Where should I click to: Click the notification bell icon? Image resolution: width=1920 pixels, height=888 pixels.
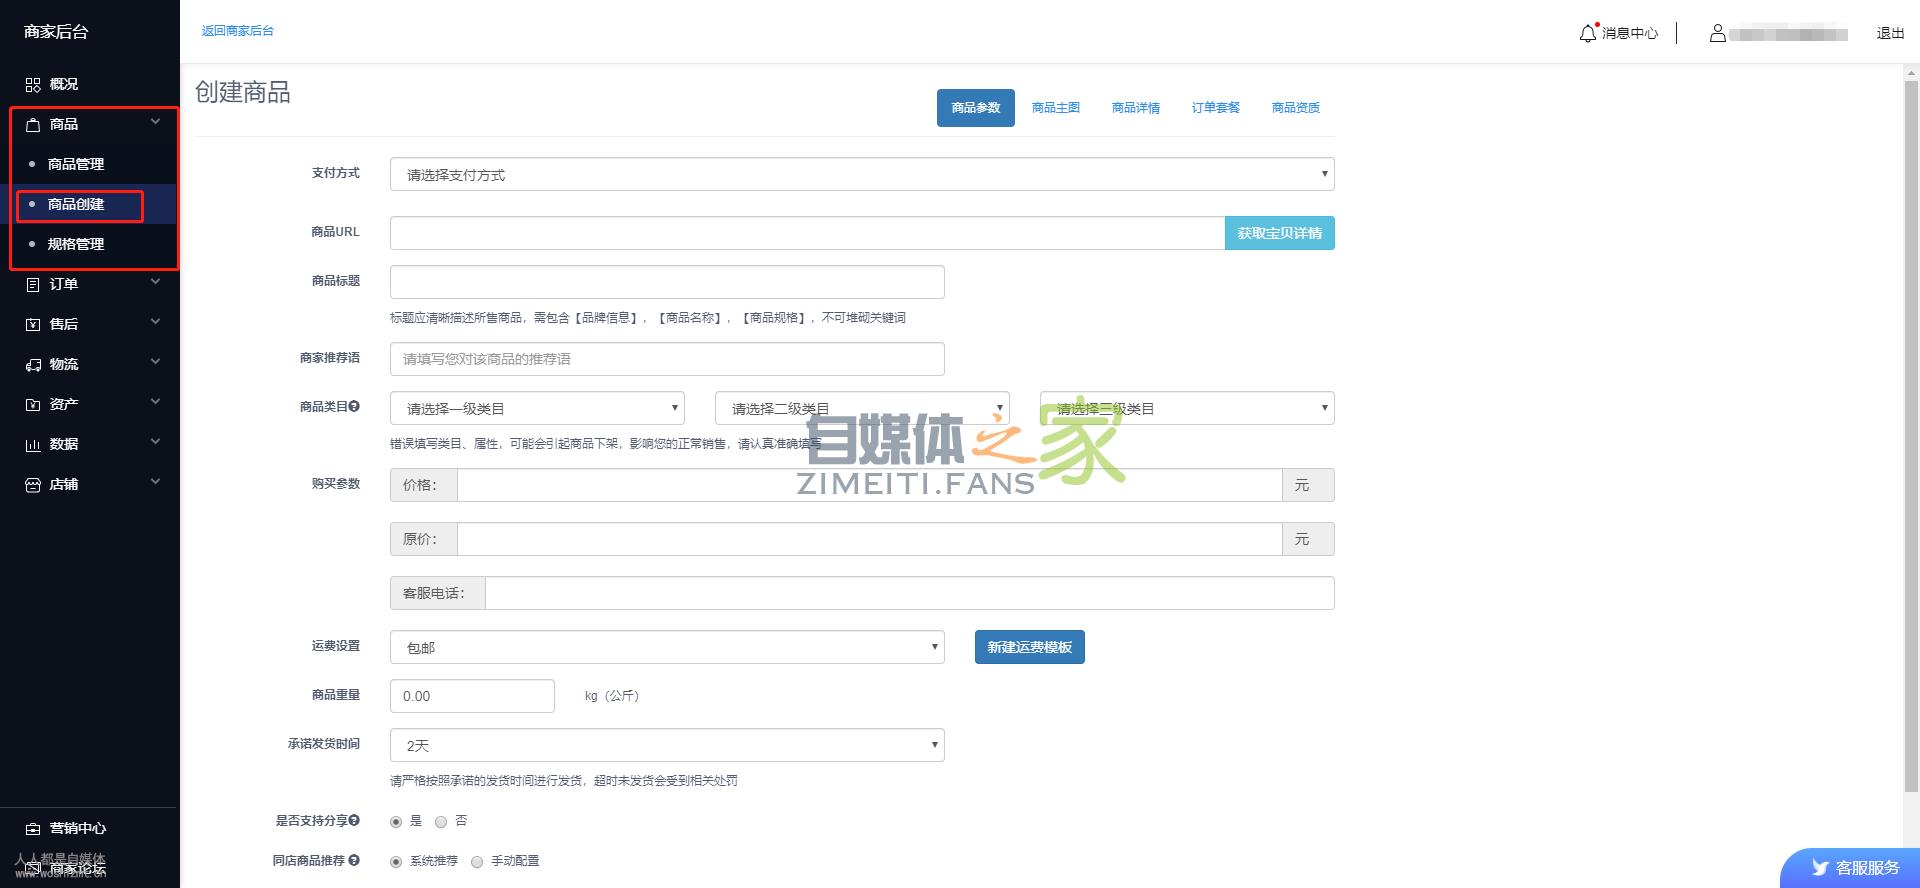pos(1587,33)
